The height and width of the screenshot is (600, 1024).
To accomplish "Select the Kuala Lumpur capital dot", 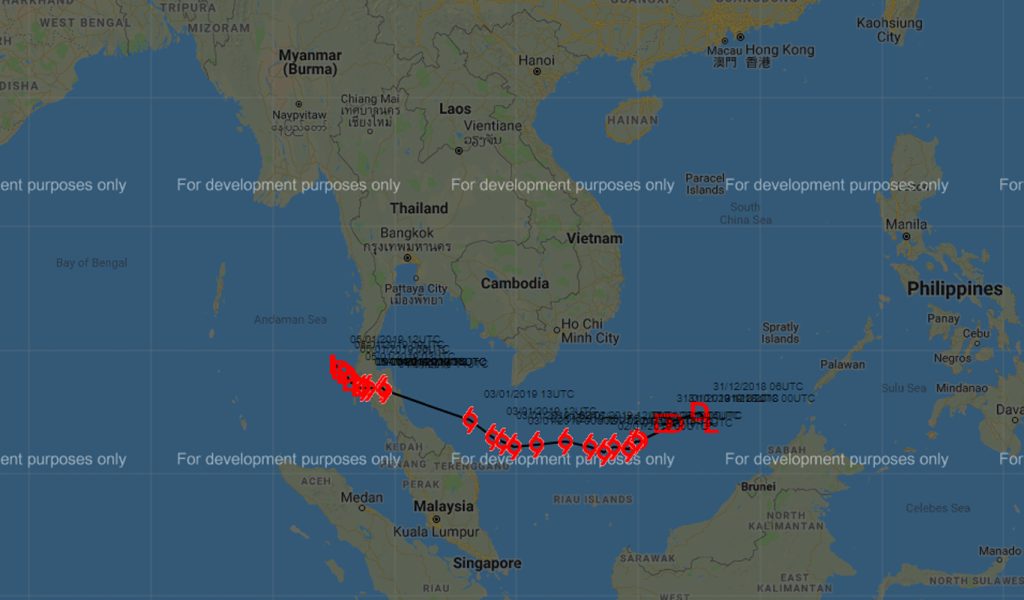I will pyautogui.click(x=436, y=520).
